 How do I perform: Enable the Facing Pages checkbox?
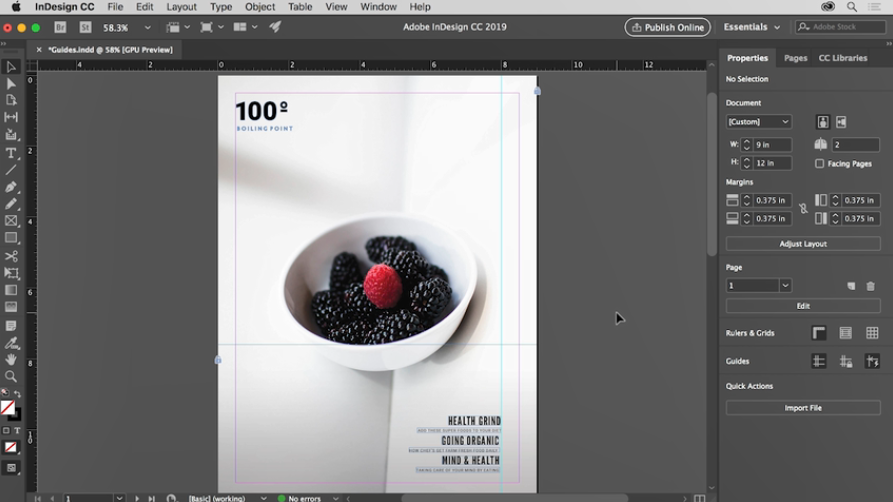(820, 163)
